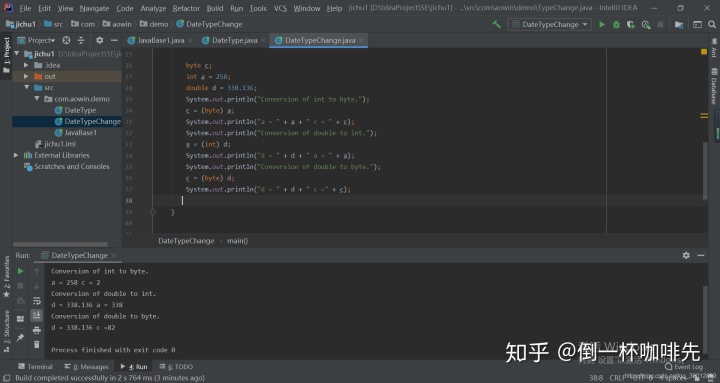This screenshot has width=720, height=383.
Task: Toggle the Project side tool window
Action: pyautogui.click(x=6, y=55)
